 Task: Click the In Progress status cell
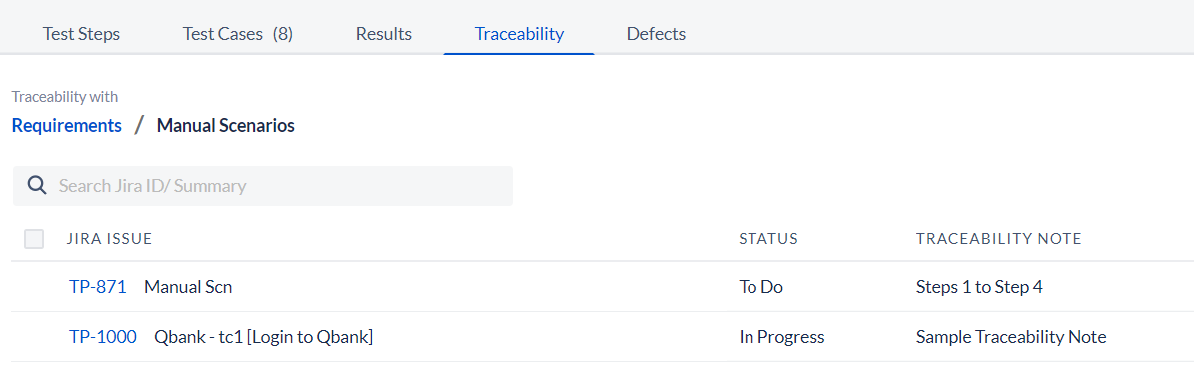tap(782, 336)
